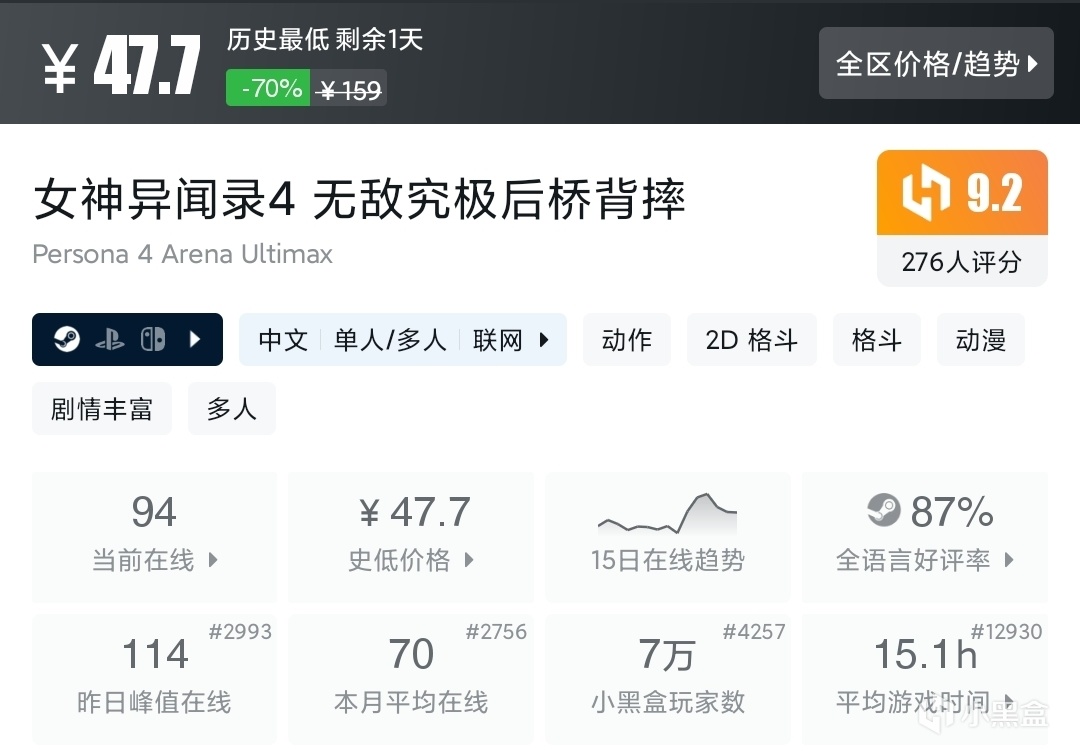Click the 小黑盒 score logo icon
Image resolution: width=1080 pixels, height=753 pixels.
click(926, 193)
